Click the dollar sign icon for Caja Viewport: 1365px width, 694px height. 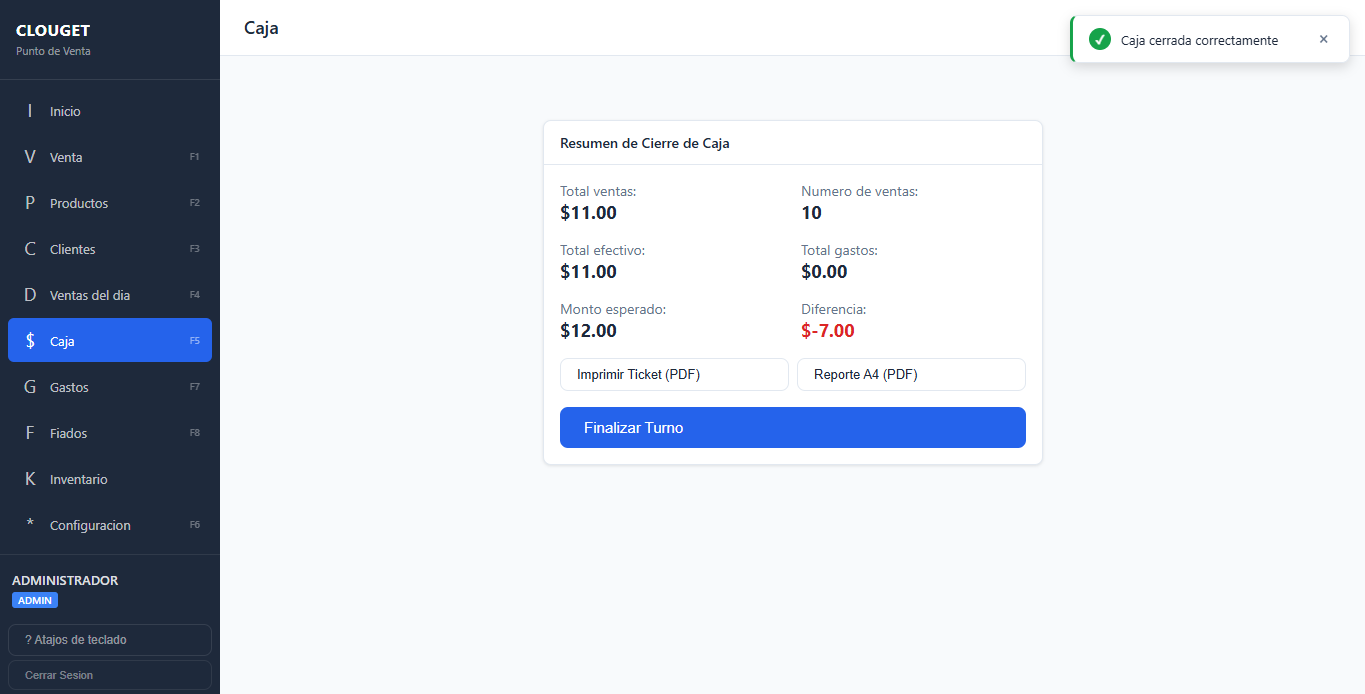(x=30, y=341)
